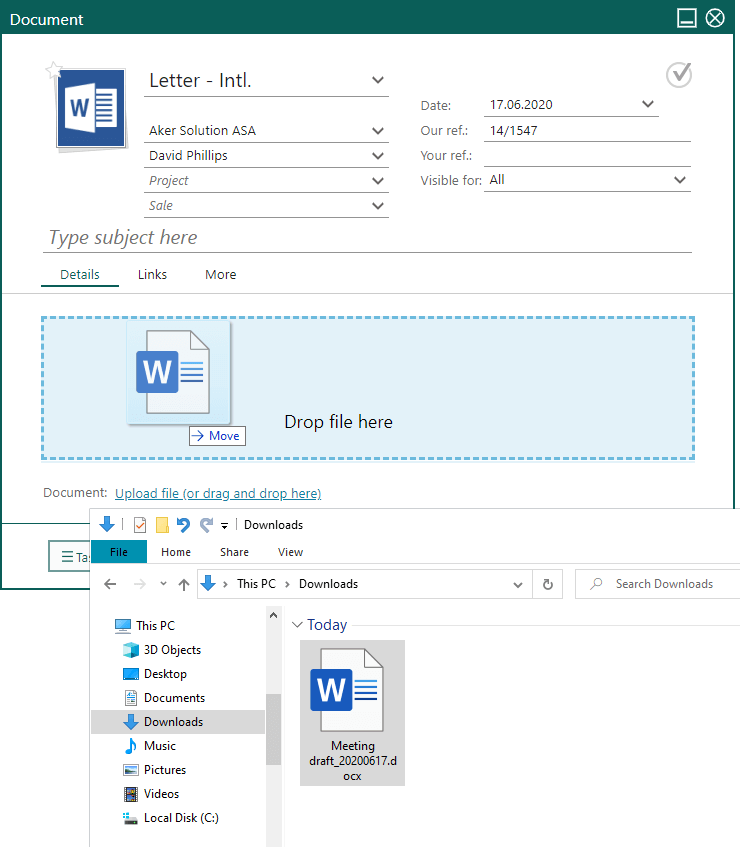Open the Sale dropdown
The width and height of the screenshot is (740, 847).
point(378,206)
